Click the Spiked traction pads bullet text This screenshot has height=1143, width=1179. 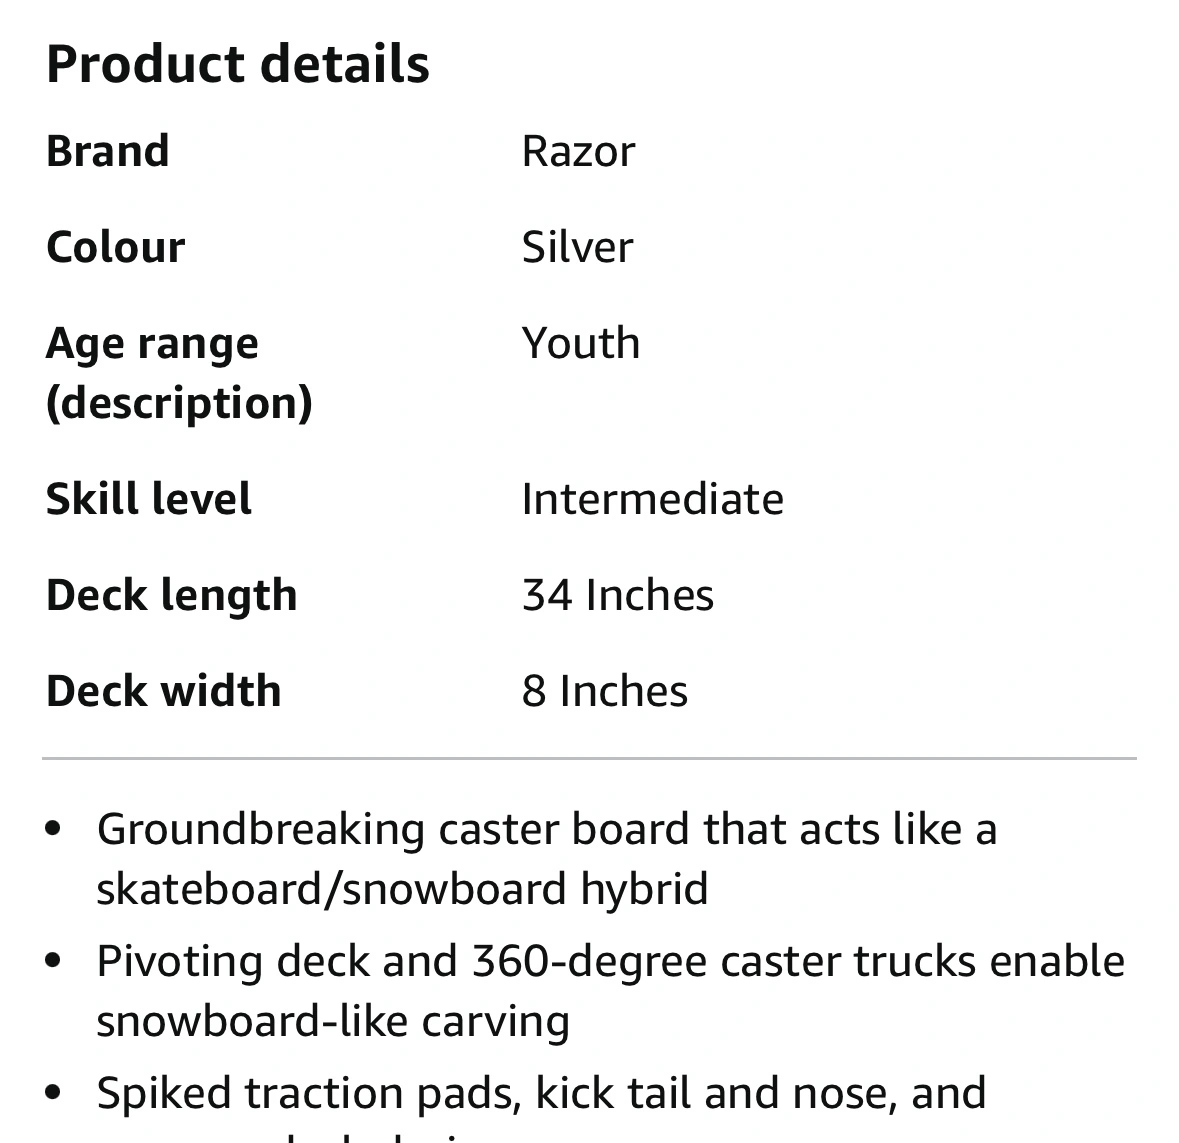click(x=541, y=1093)
